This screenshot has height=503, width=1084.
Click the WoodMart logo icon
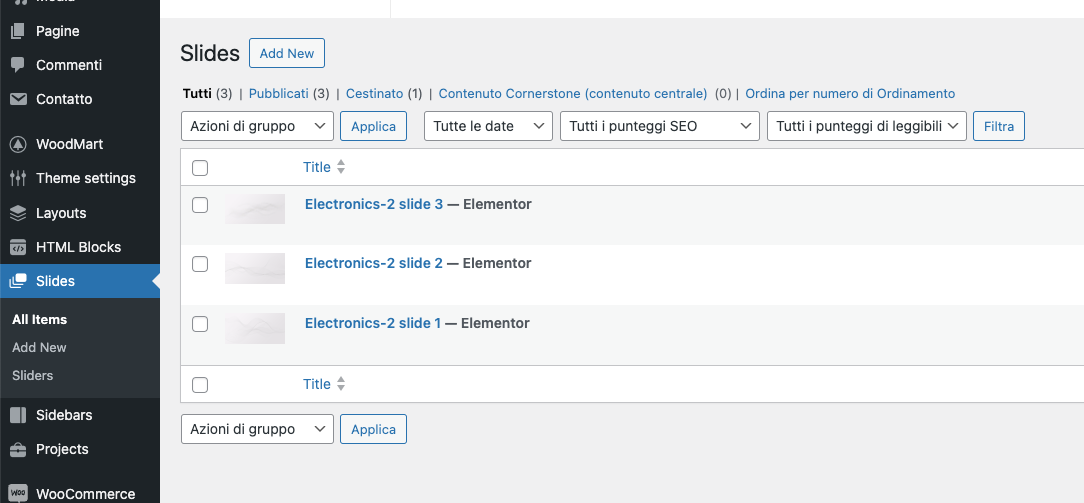pyautogui.click(x=18, y=144)
